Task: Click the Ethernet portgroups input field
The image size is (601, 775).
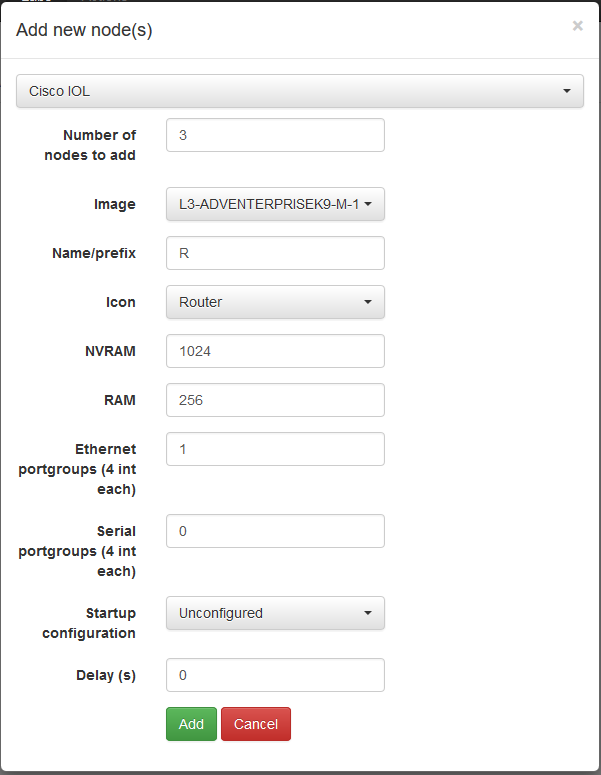Action: pyautogui.click(x=275, y=449)
